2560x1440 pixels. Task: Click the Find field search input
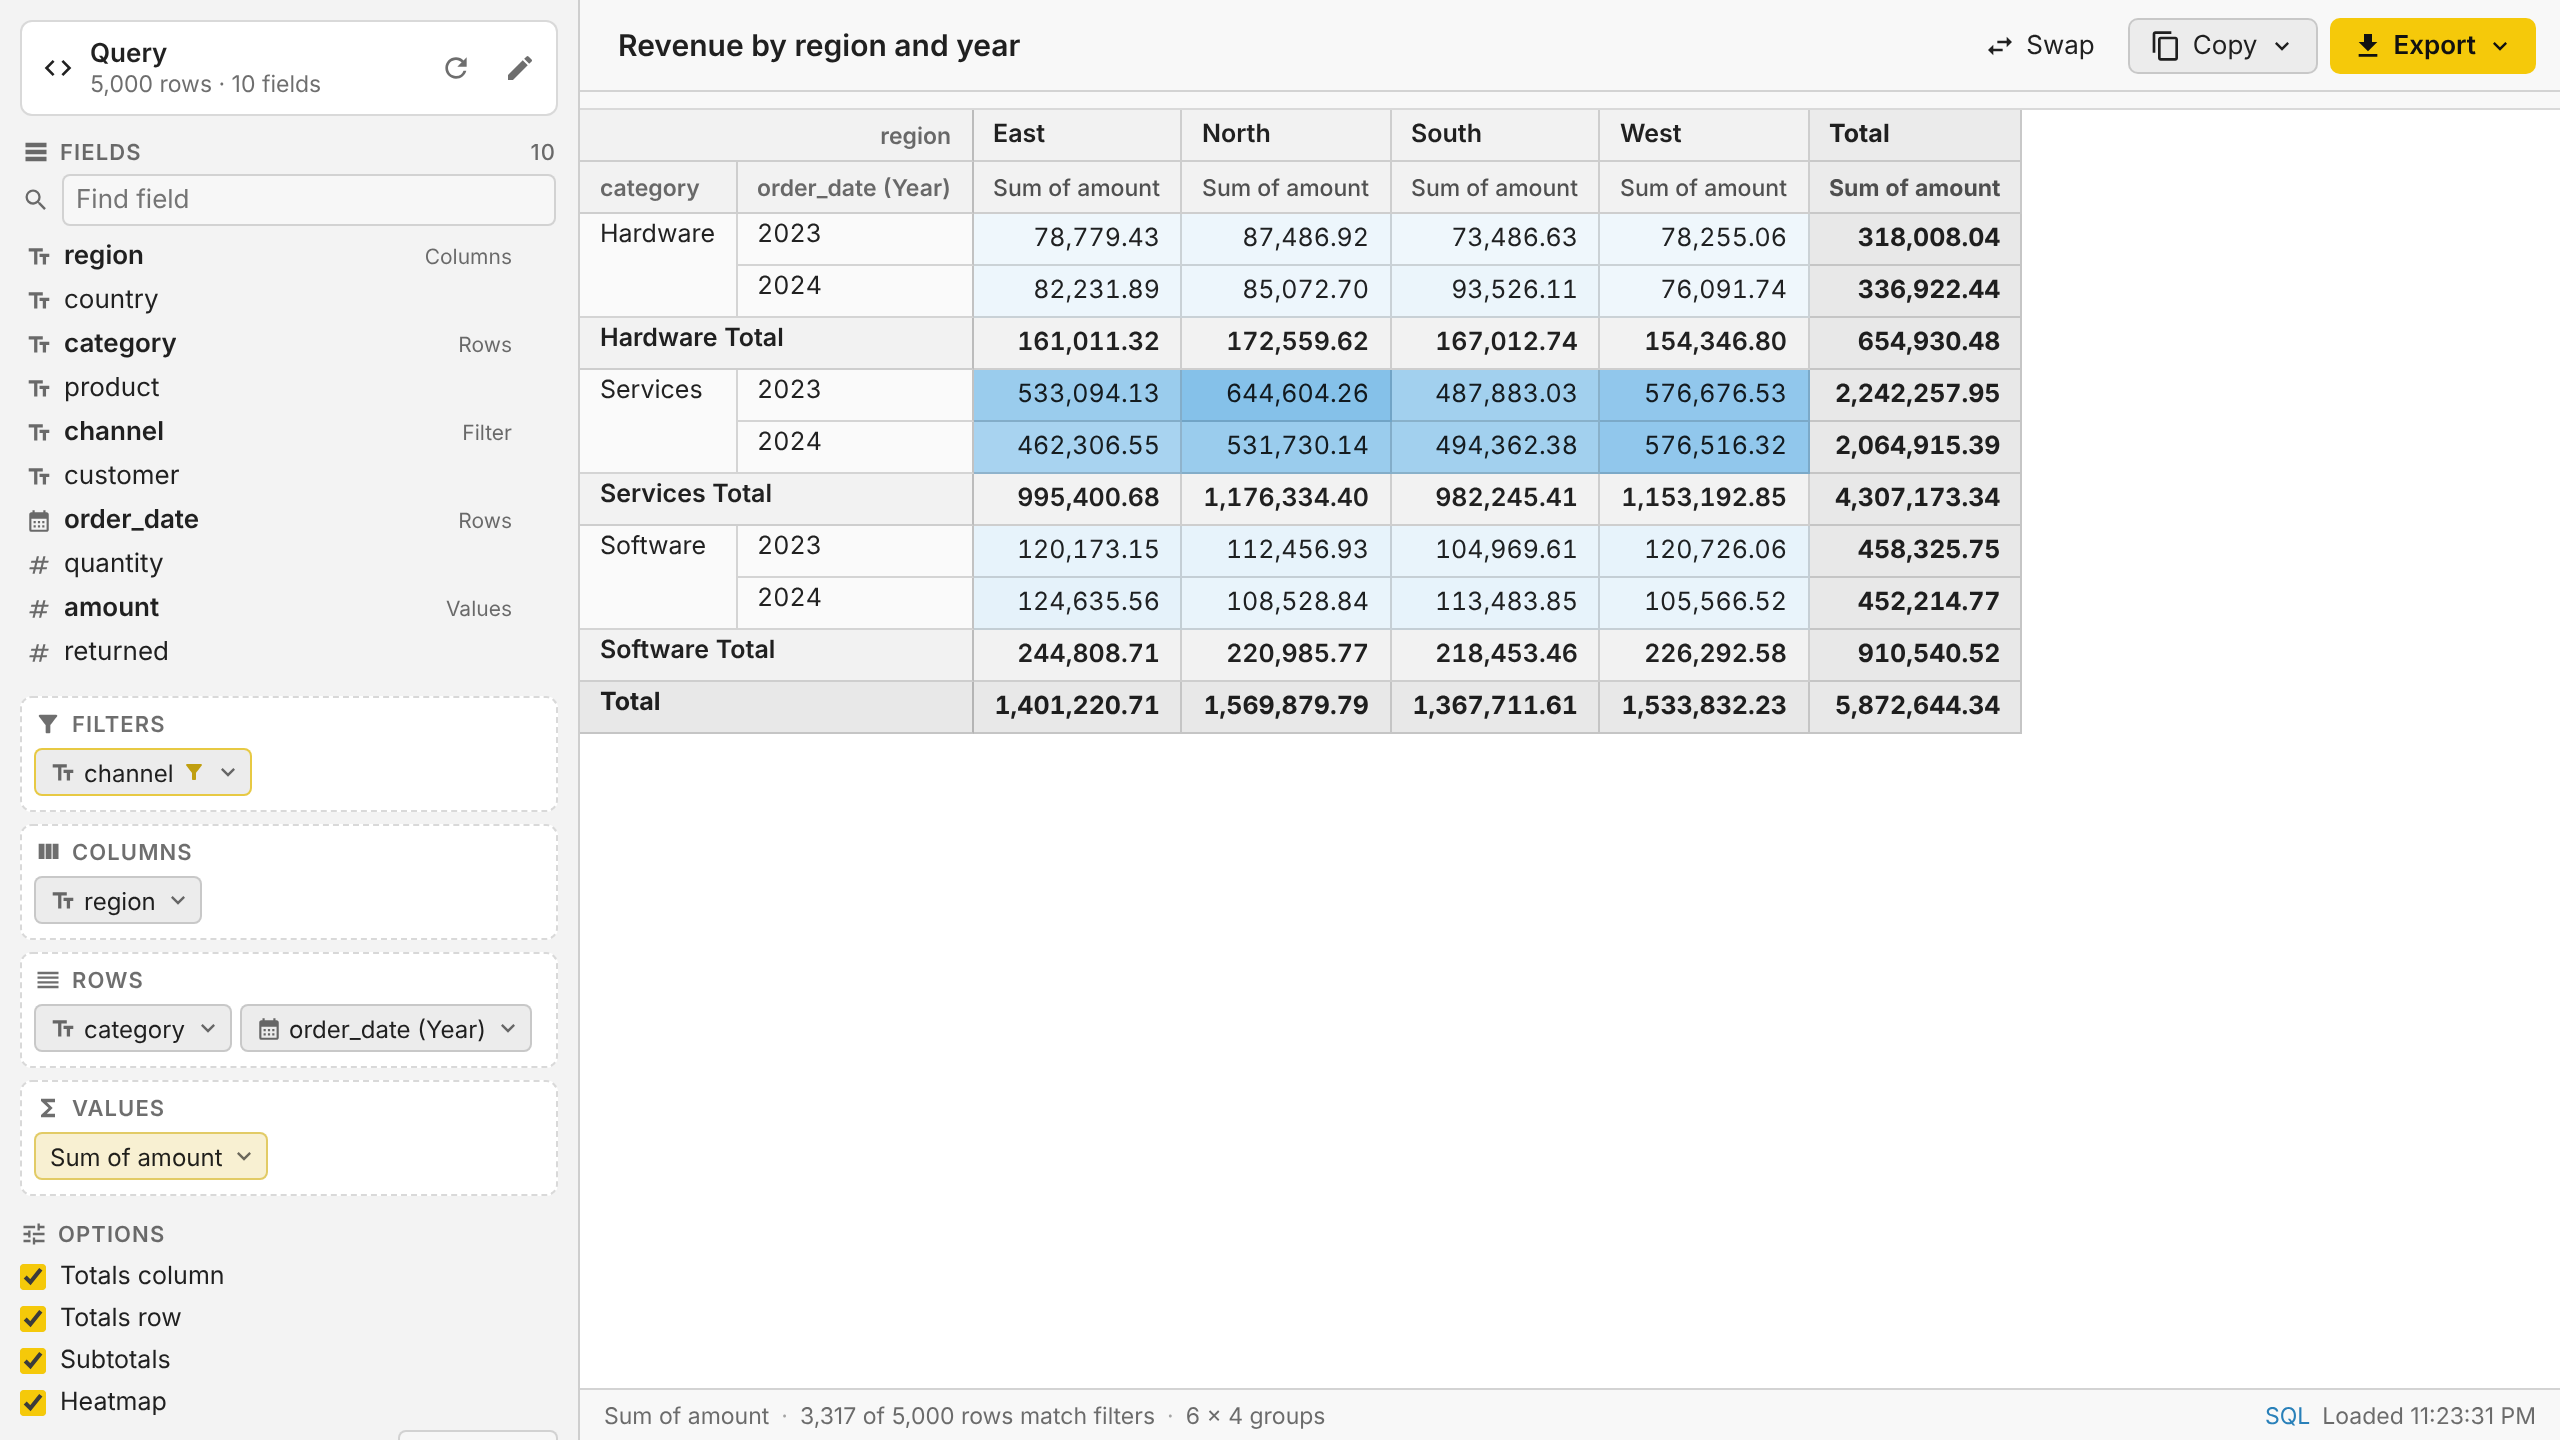(x=309, y=200)
